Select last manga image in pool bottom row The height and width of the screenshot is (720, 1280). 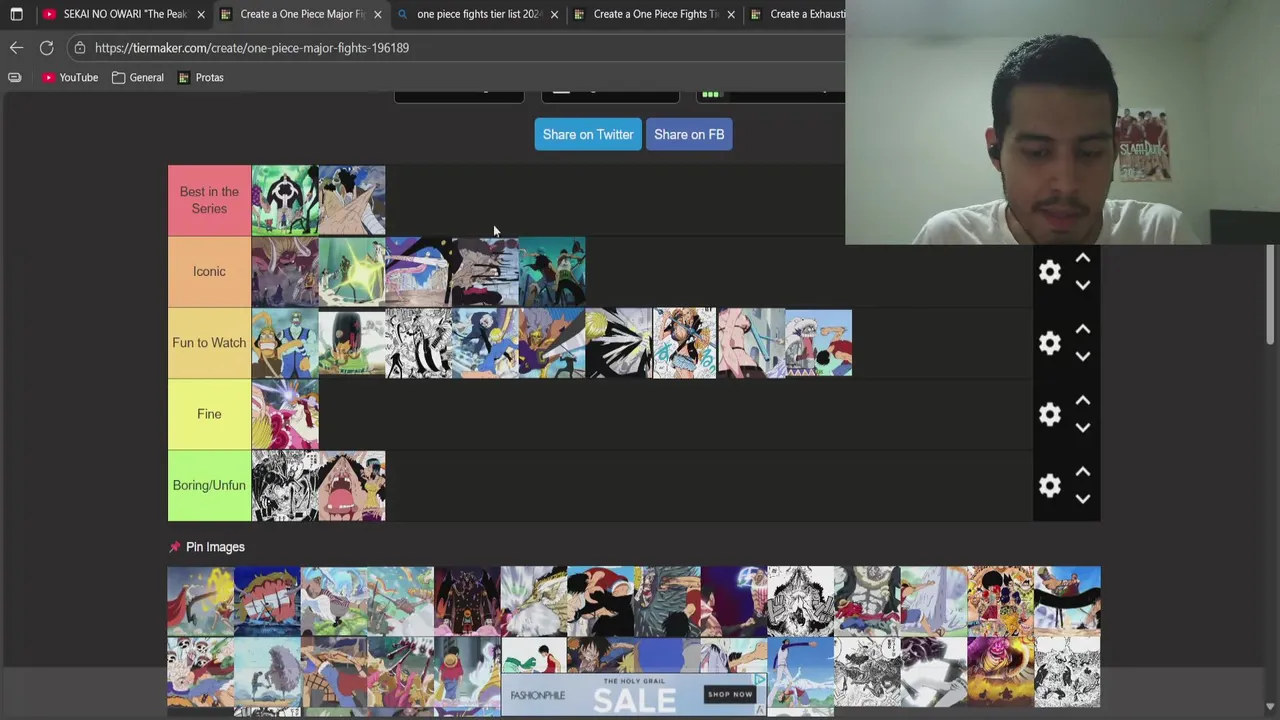click(1067, 672)
